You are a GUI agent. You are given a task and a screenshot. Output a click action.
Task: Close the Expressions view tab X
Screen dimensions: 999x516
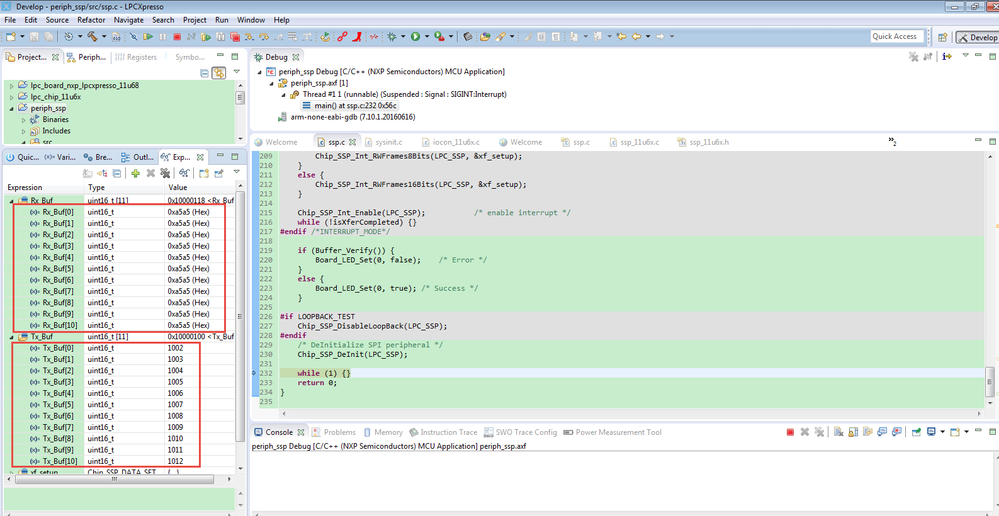click(x=199, y=157)
